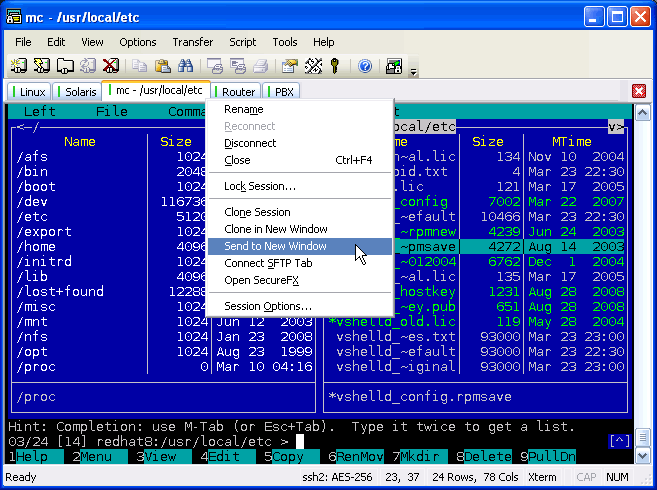The width and height of the screenshot is (657, 490).
Task: Choose Rename from the context menu
Action: (300, 109)
